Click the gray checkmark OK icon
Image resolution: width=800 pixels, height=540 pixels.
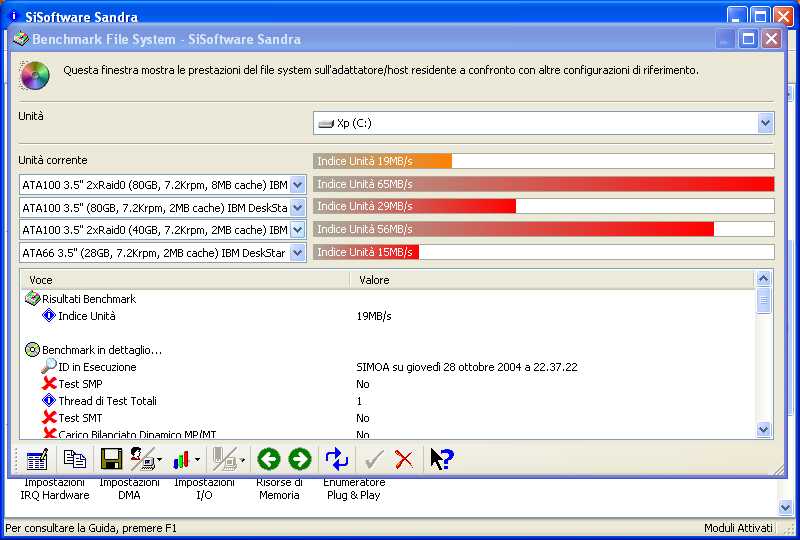[x=373, y=459]
